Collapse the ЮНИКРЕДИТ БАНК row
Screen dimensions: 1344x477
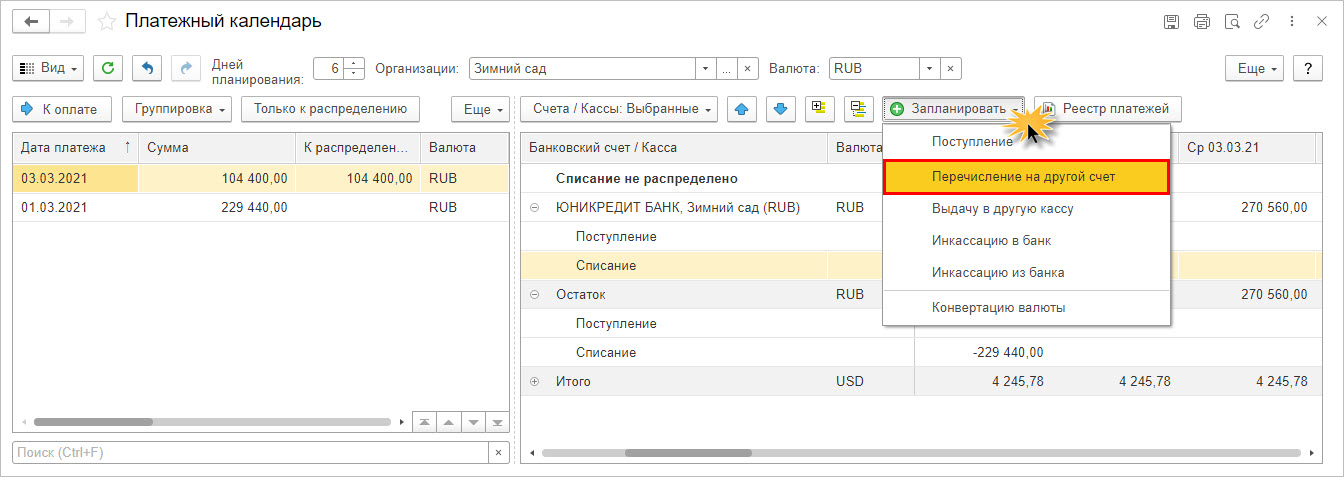point(534,208)
